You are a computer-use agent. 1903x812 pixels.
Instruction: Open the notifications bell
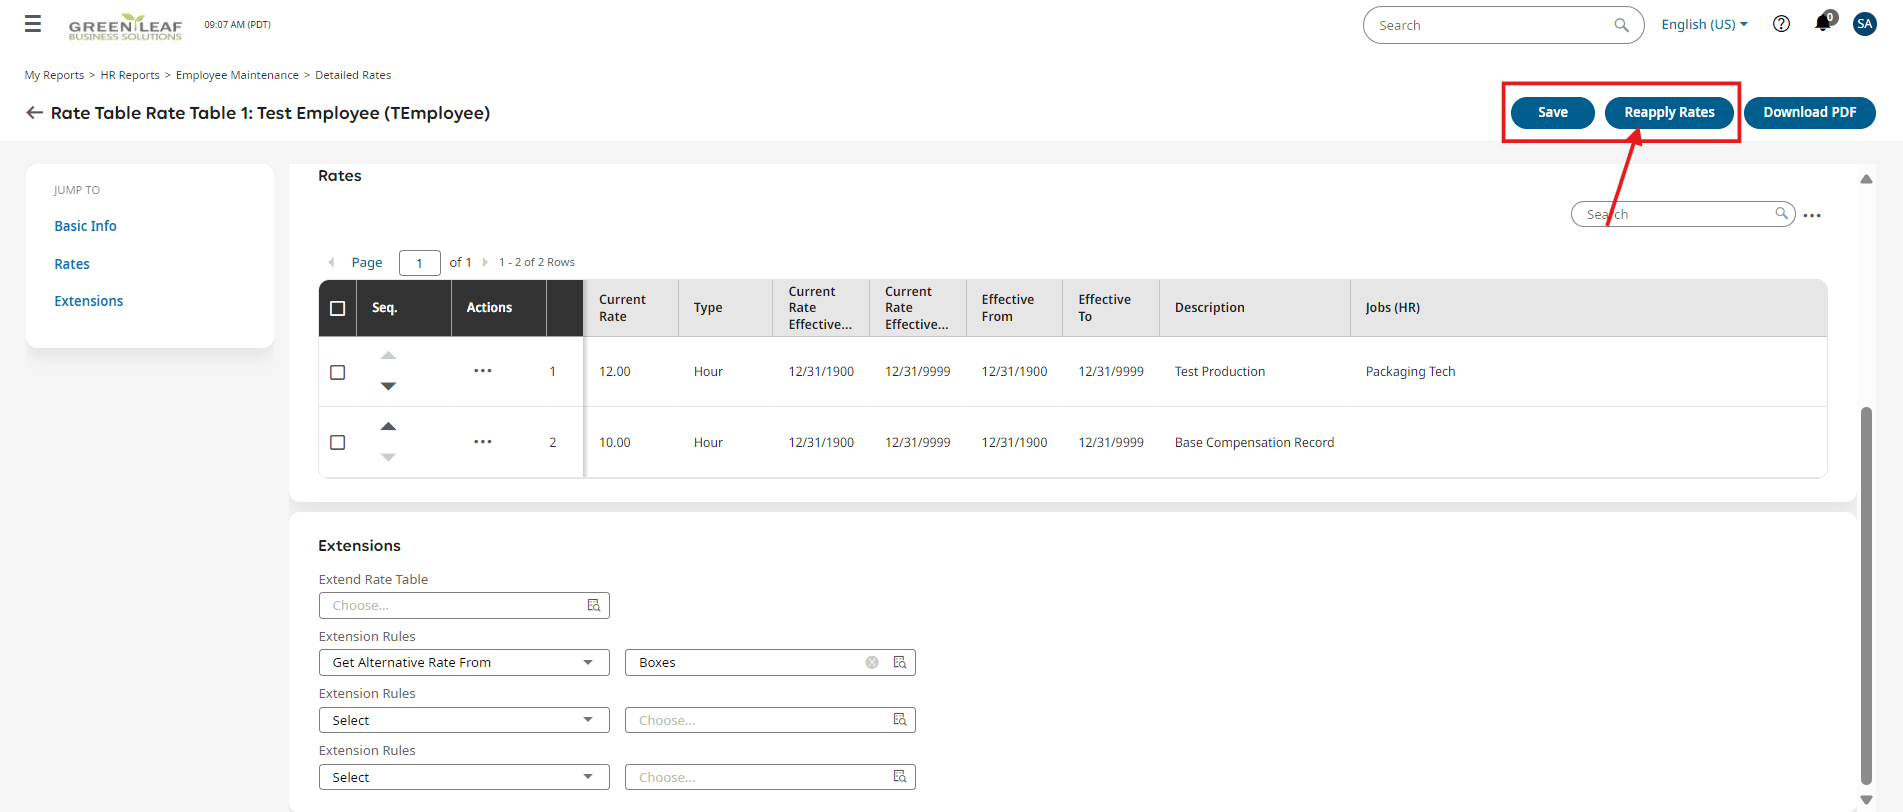(x=1823, y=23)
